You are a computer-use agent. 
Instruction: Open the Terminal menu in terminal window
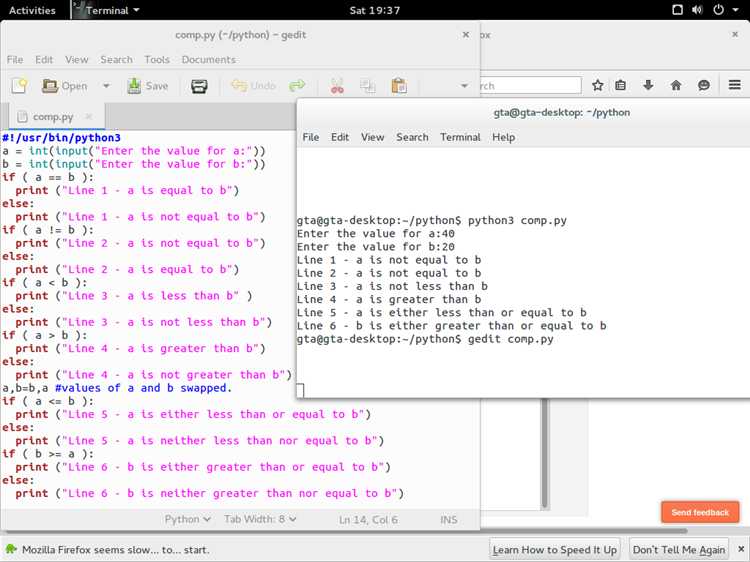point(460,137)
